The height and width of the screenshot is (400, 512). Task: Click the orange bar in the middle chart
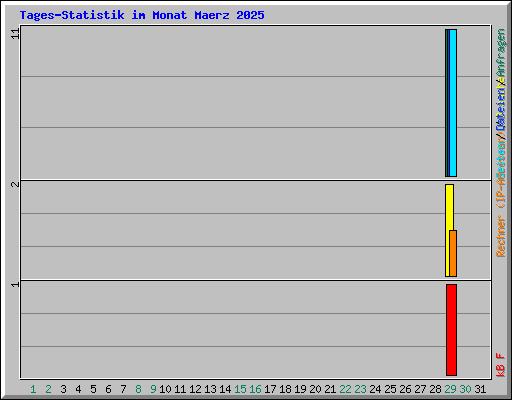point(453,253)
